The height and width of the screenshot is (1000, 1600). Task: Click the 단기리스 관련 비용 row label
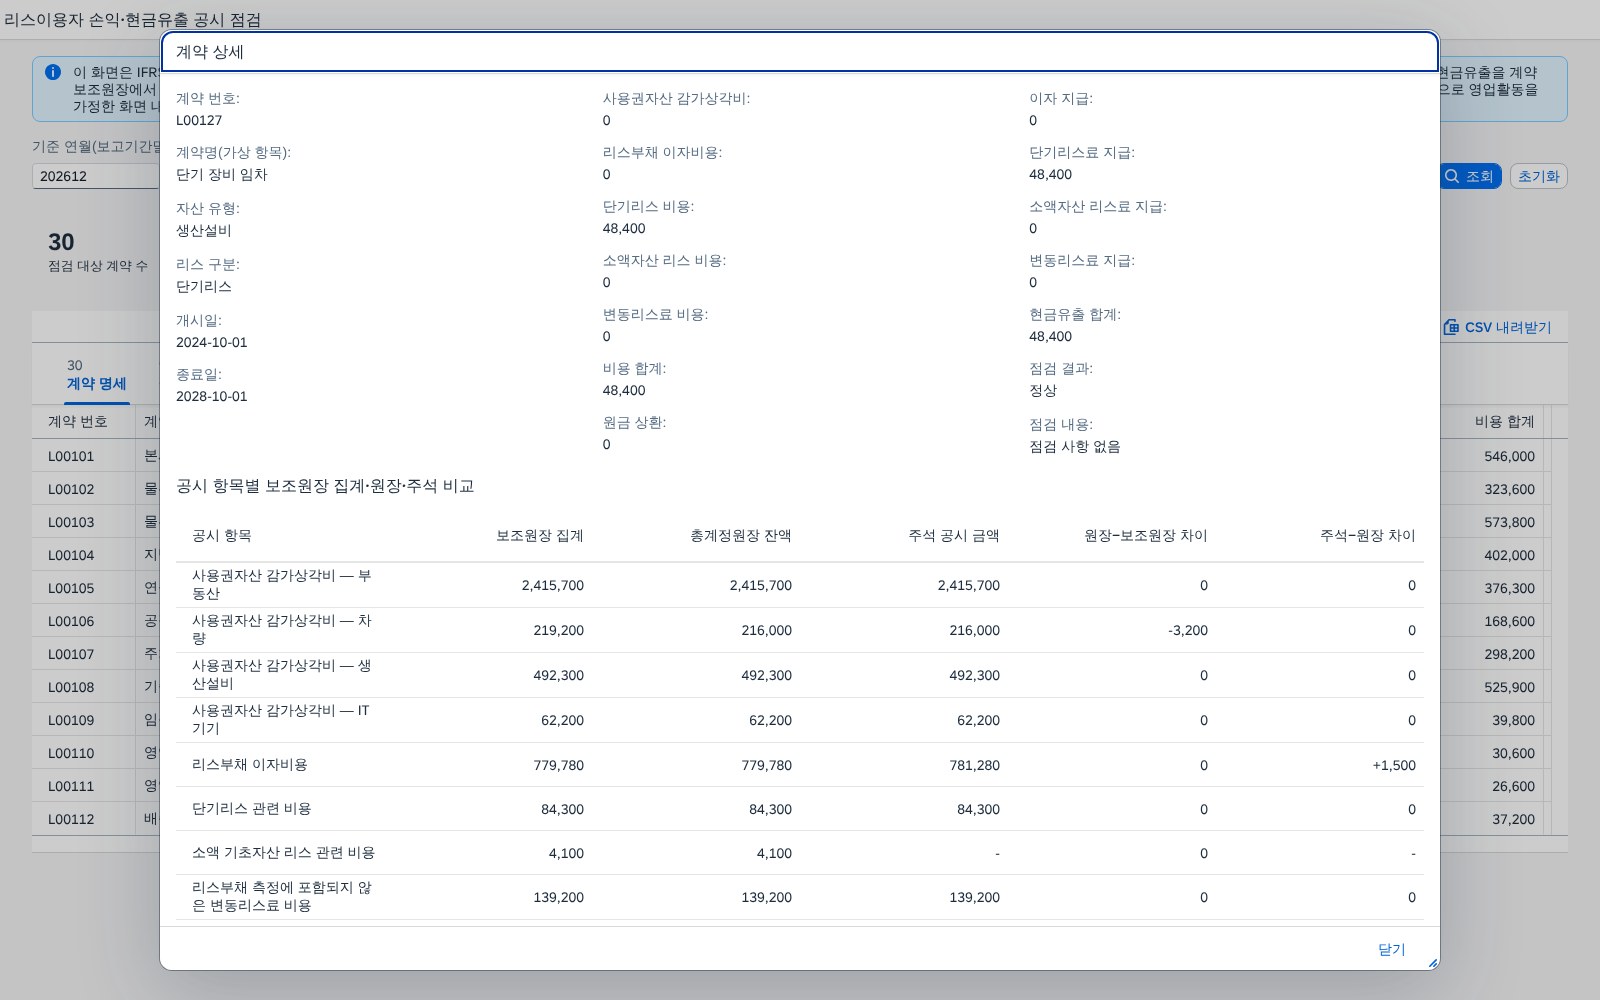[252, 809]
